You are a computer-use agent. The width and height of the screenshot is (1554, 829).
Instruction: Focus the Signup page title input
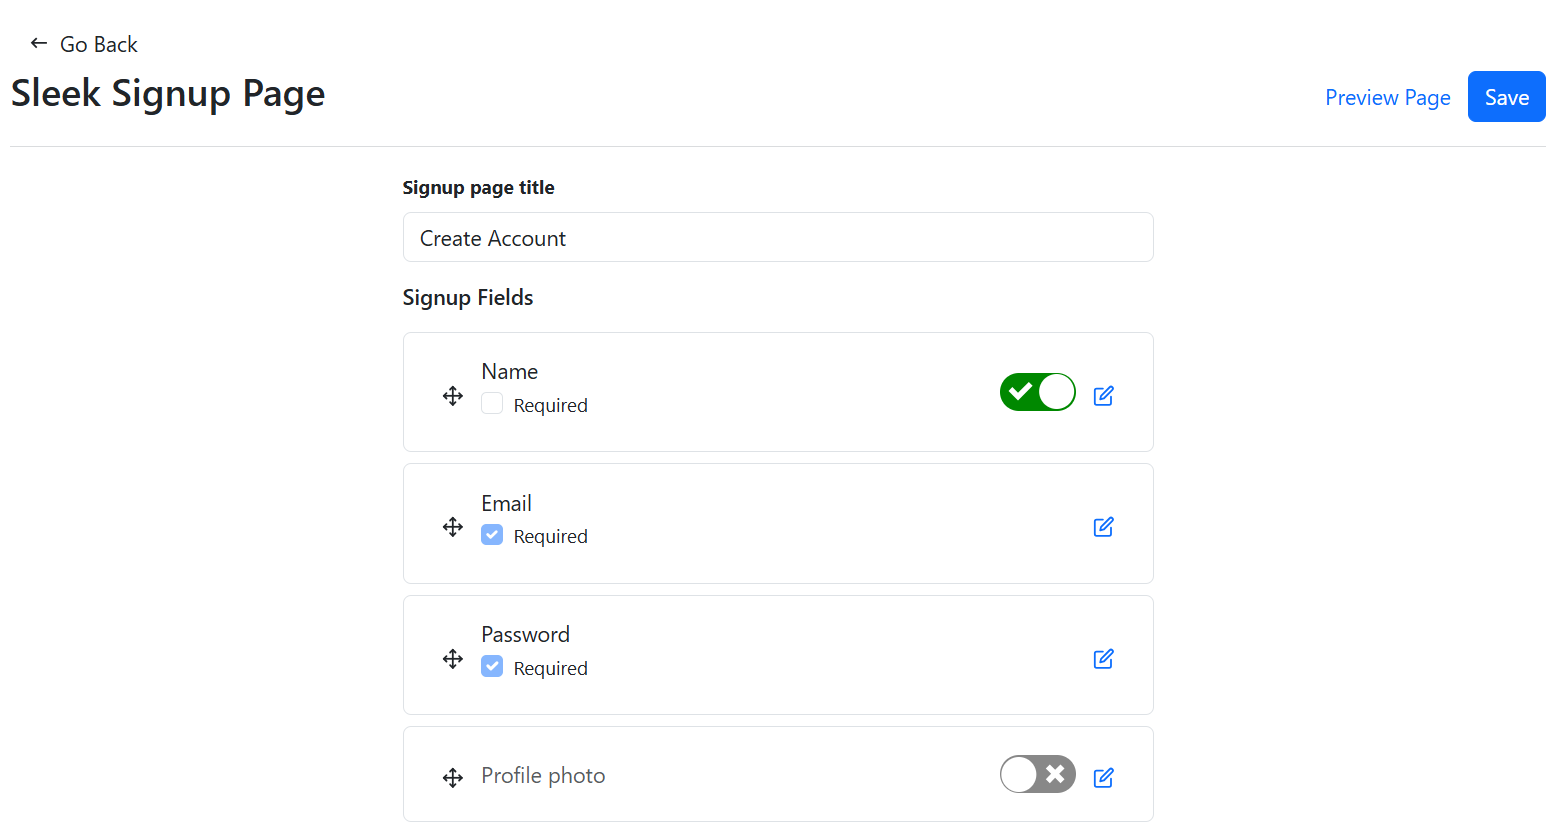(x=777, y=238)
